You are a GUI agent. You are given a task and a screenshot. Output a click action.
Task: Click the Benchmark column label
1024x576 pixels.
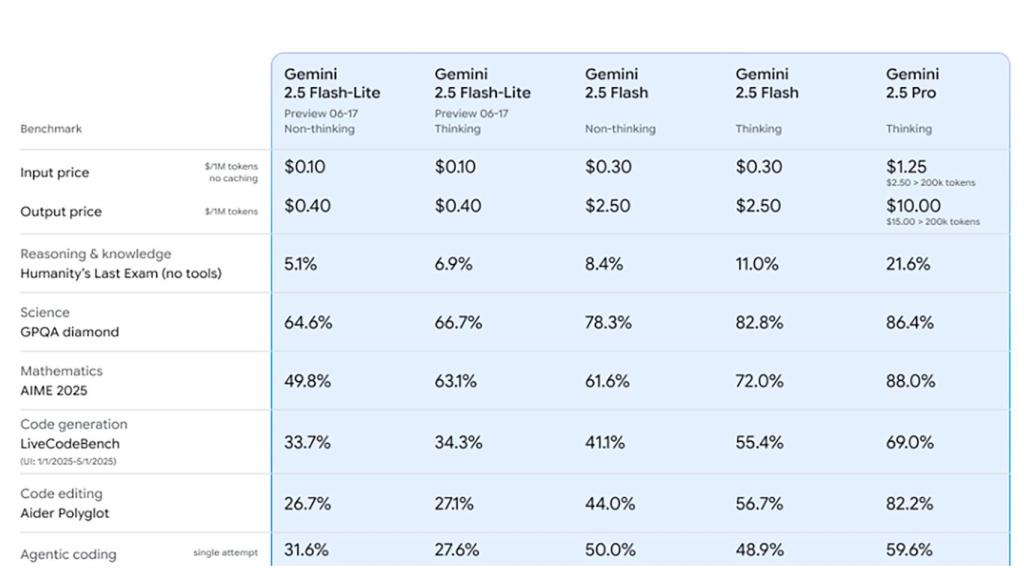coord(51,129)
